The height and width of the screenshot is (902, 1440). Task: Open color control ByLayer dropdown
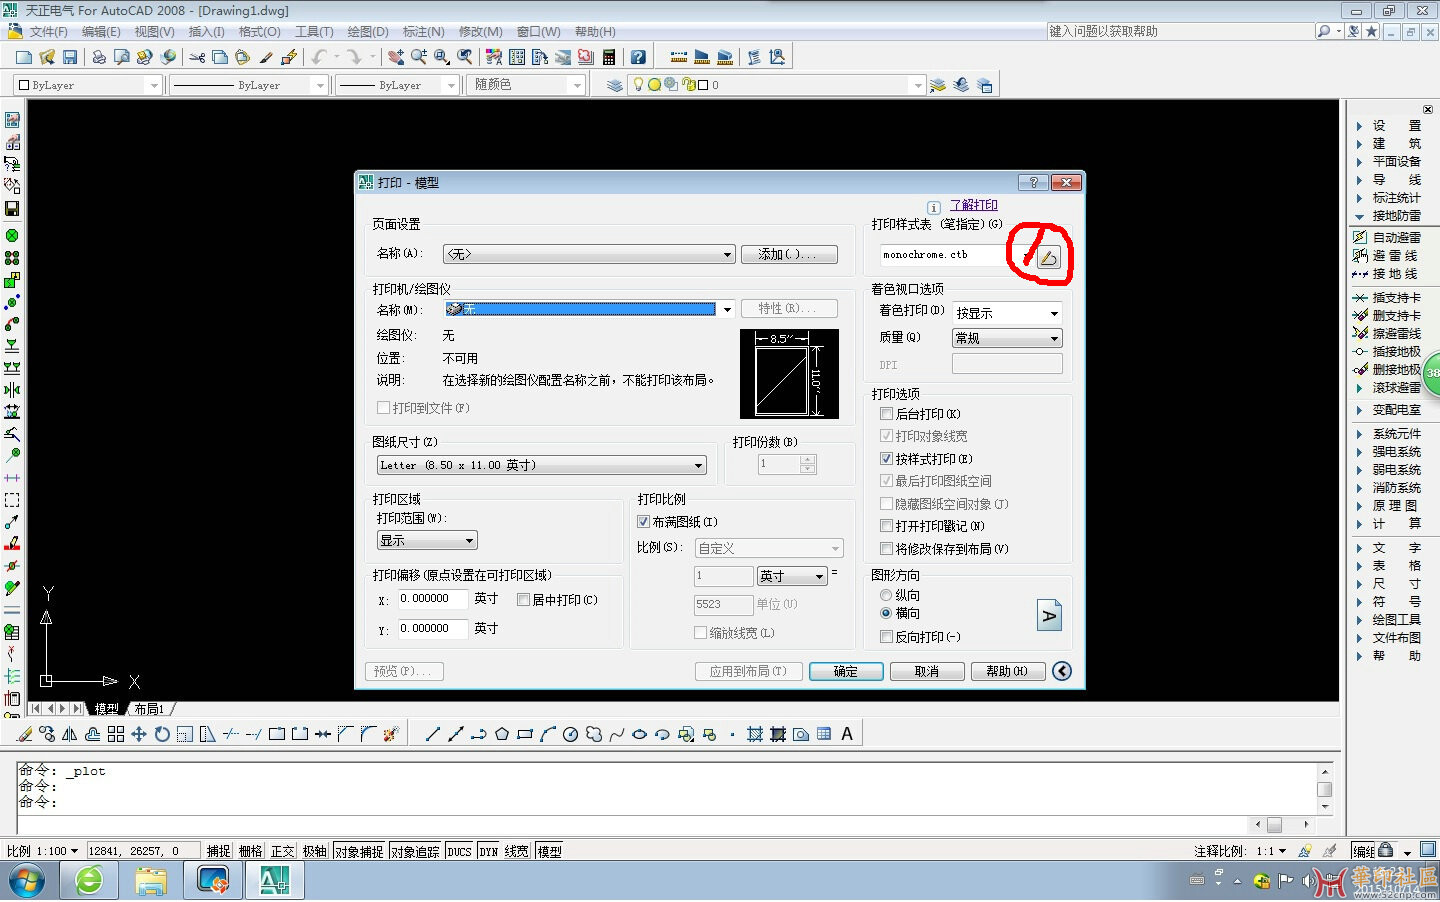88,85
